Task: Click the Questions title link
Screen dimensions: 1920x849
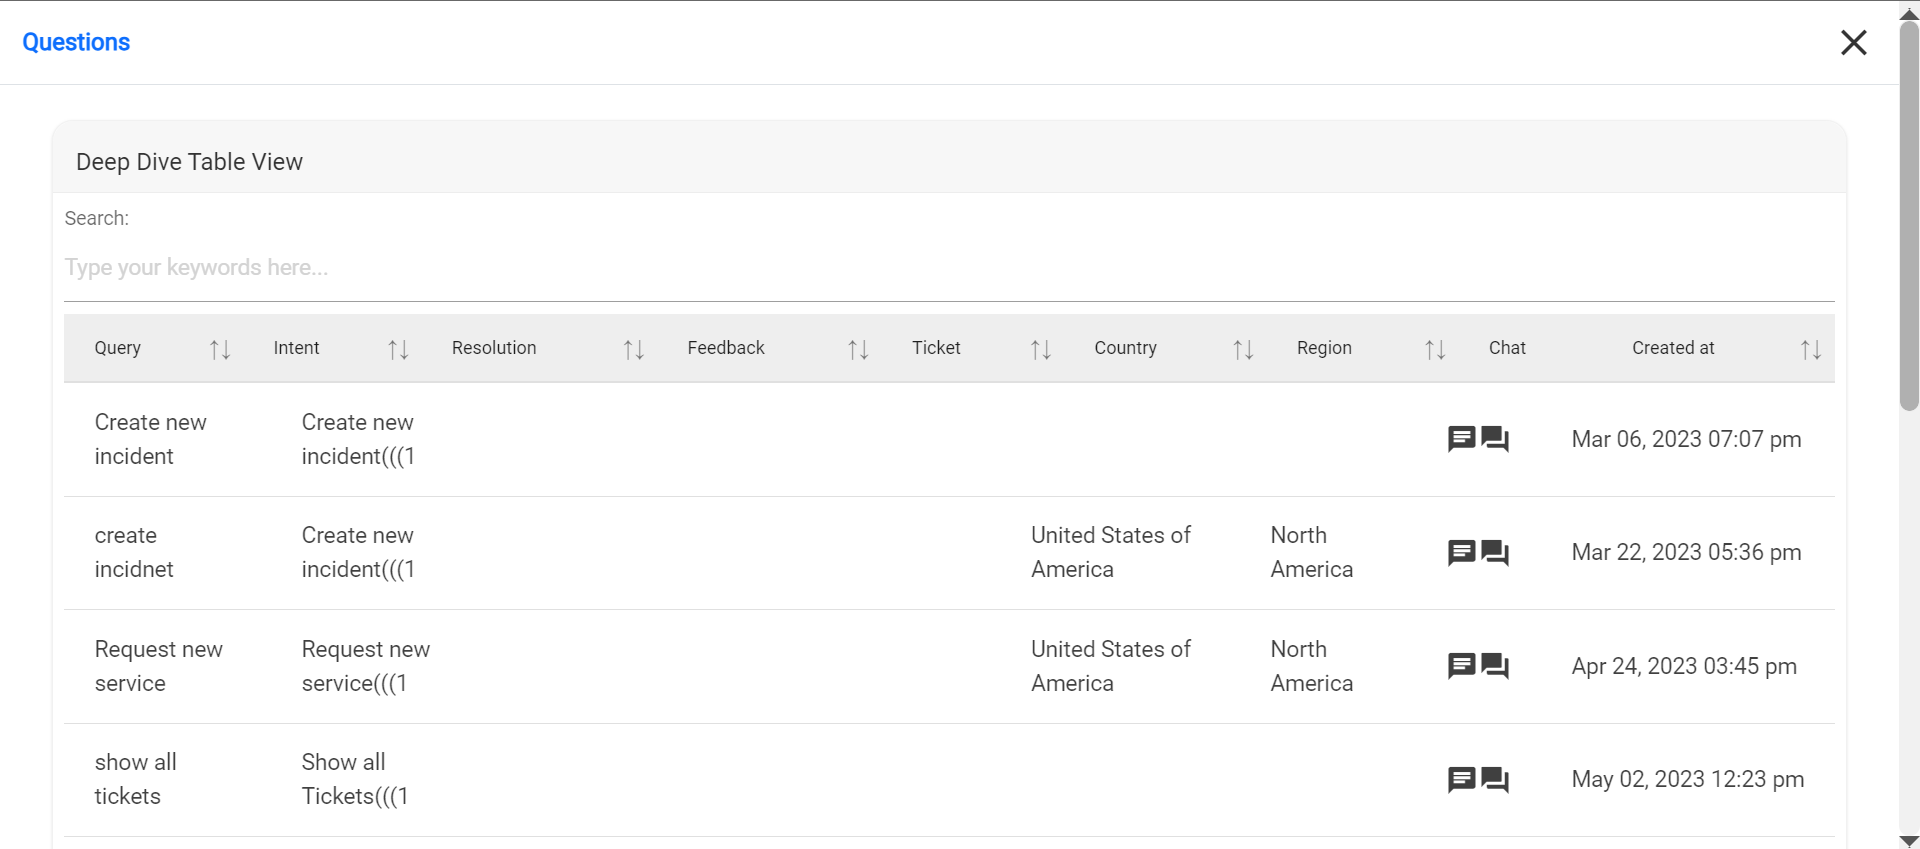Action: pyautogui.click(x=76, y=42)
